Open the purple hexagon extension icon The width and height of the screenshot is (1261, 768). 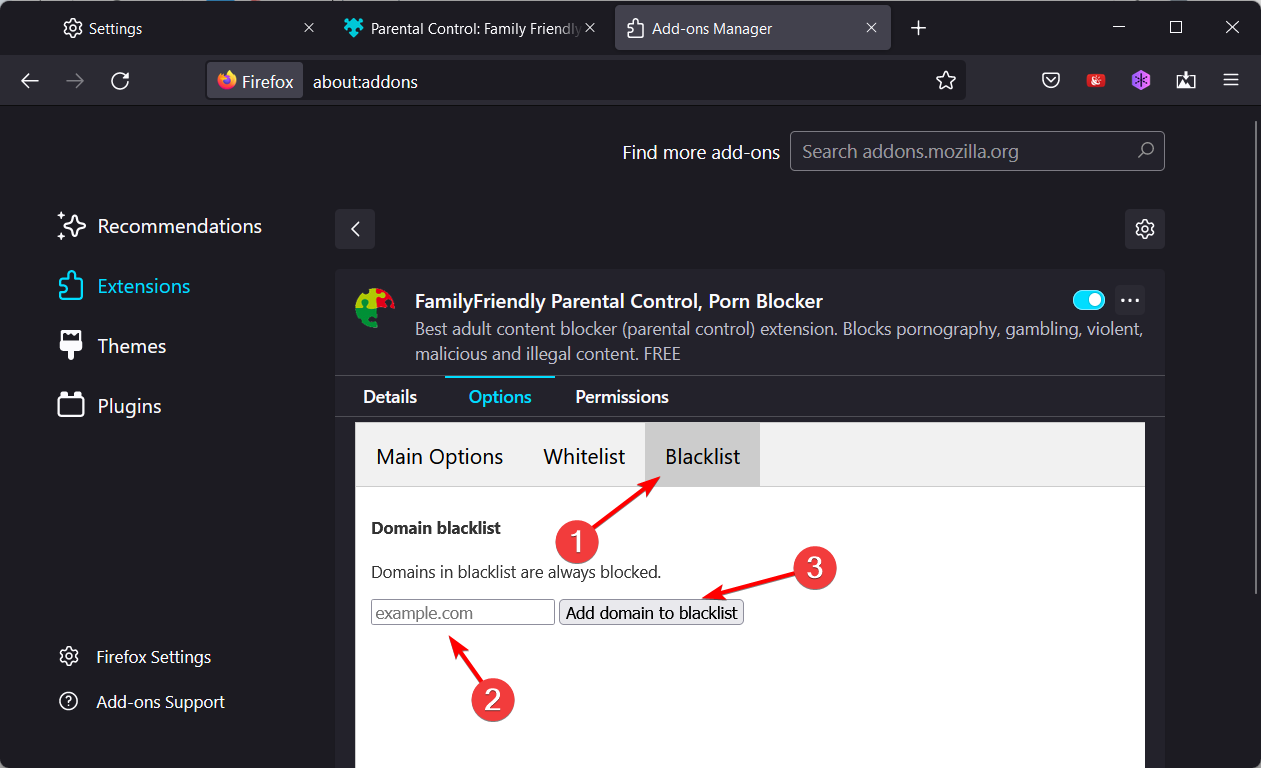point(1141,81)
